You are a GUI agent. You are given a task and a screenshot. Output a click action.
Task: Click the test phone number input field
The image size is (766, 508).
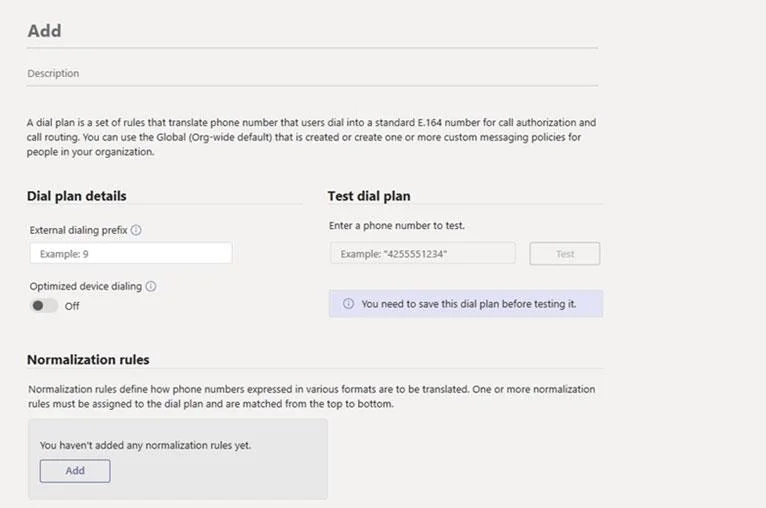pos(423,254)
